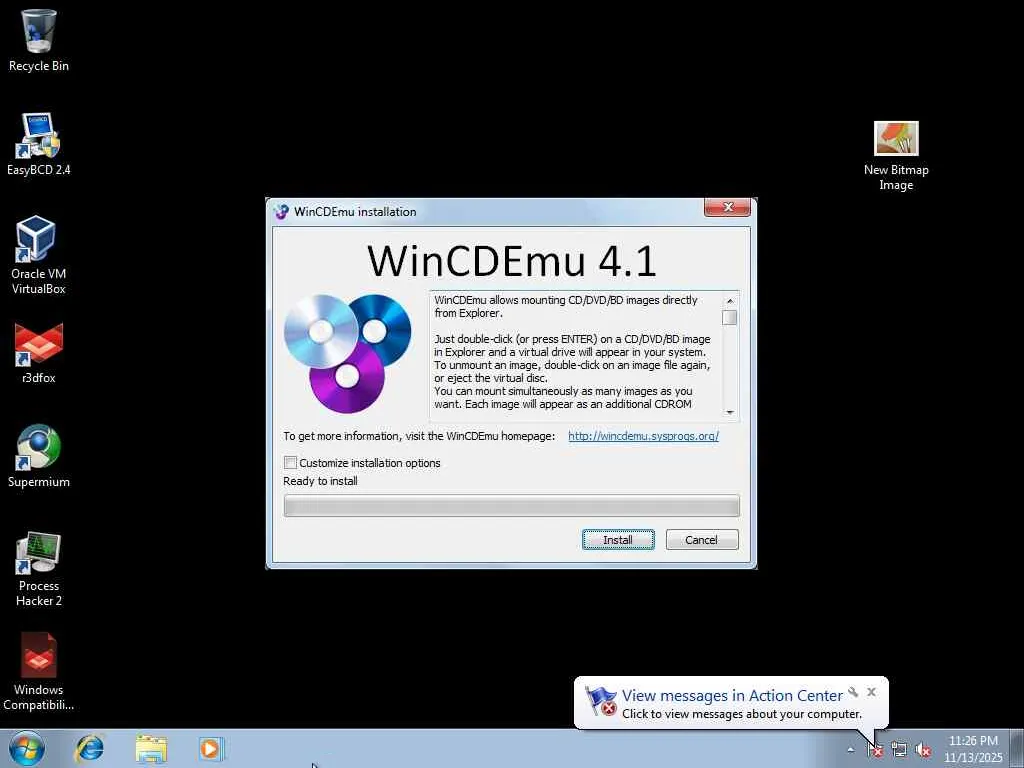Launch Internet Explorer from the taskbar
Image resolution: width=1024 pixels, height=768 pixels.
[x=89, y=748]
